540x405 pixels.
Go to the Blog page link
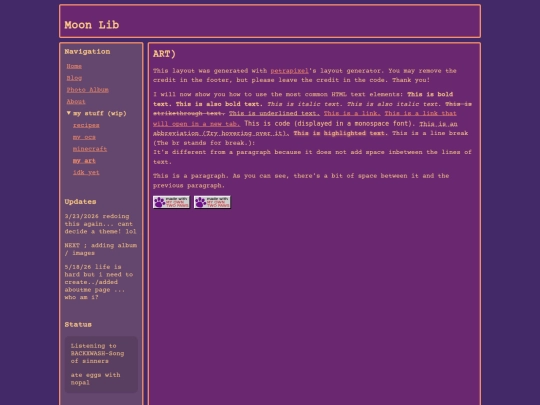coord(74,78)
